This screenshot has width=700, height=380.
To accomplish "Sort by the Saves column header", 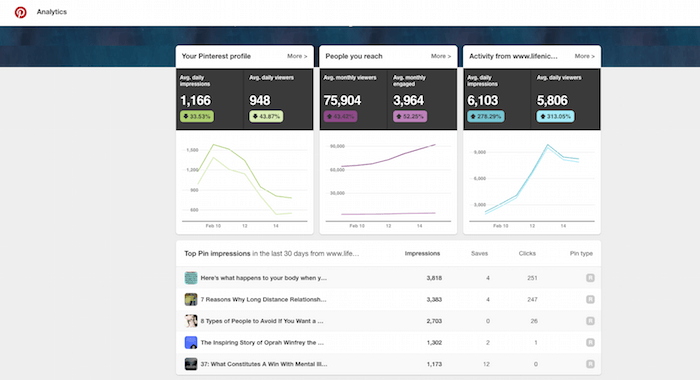I will [479, 253].
